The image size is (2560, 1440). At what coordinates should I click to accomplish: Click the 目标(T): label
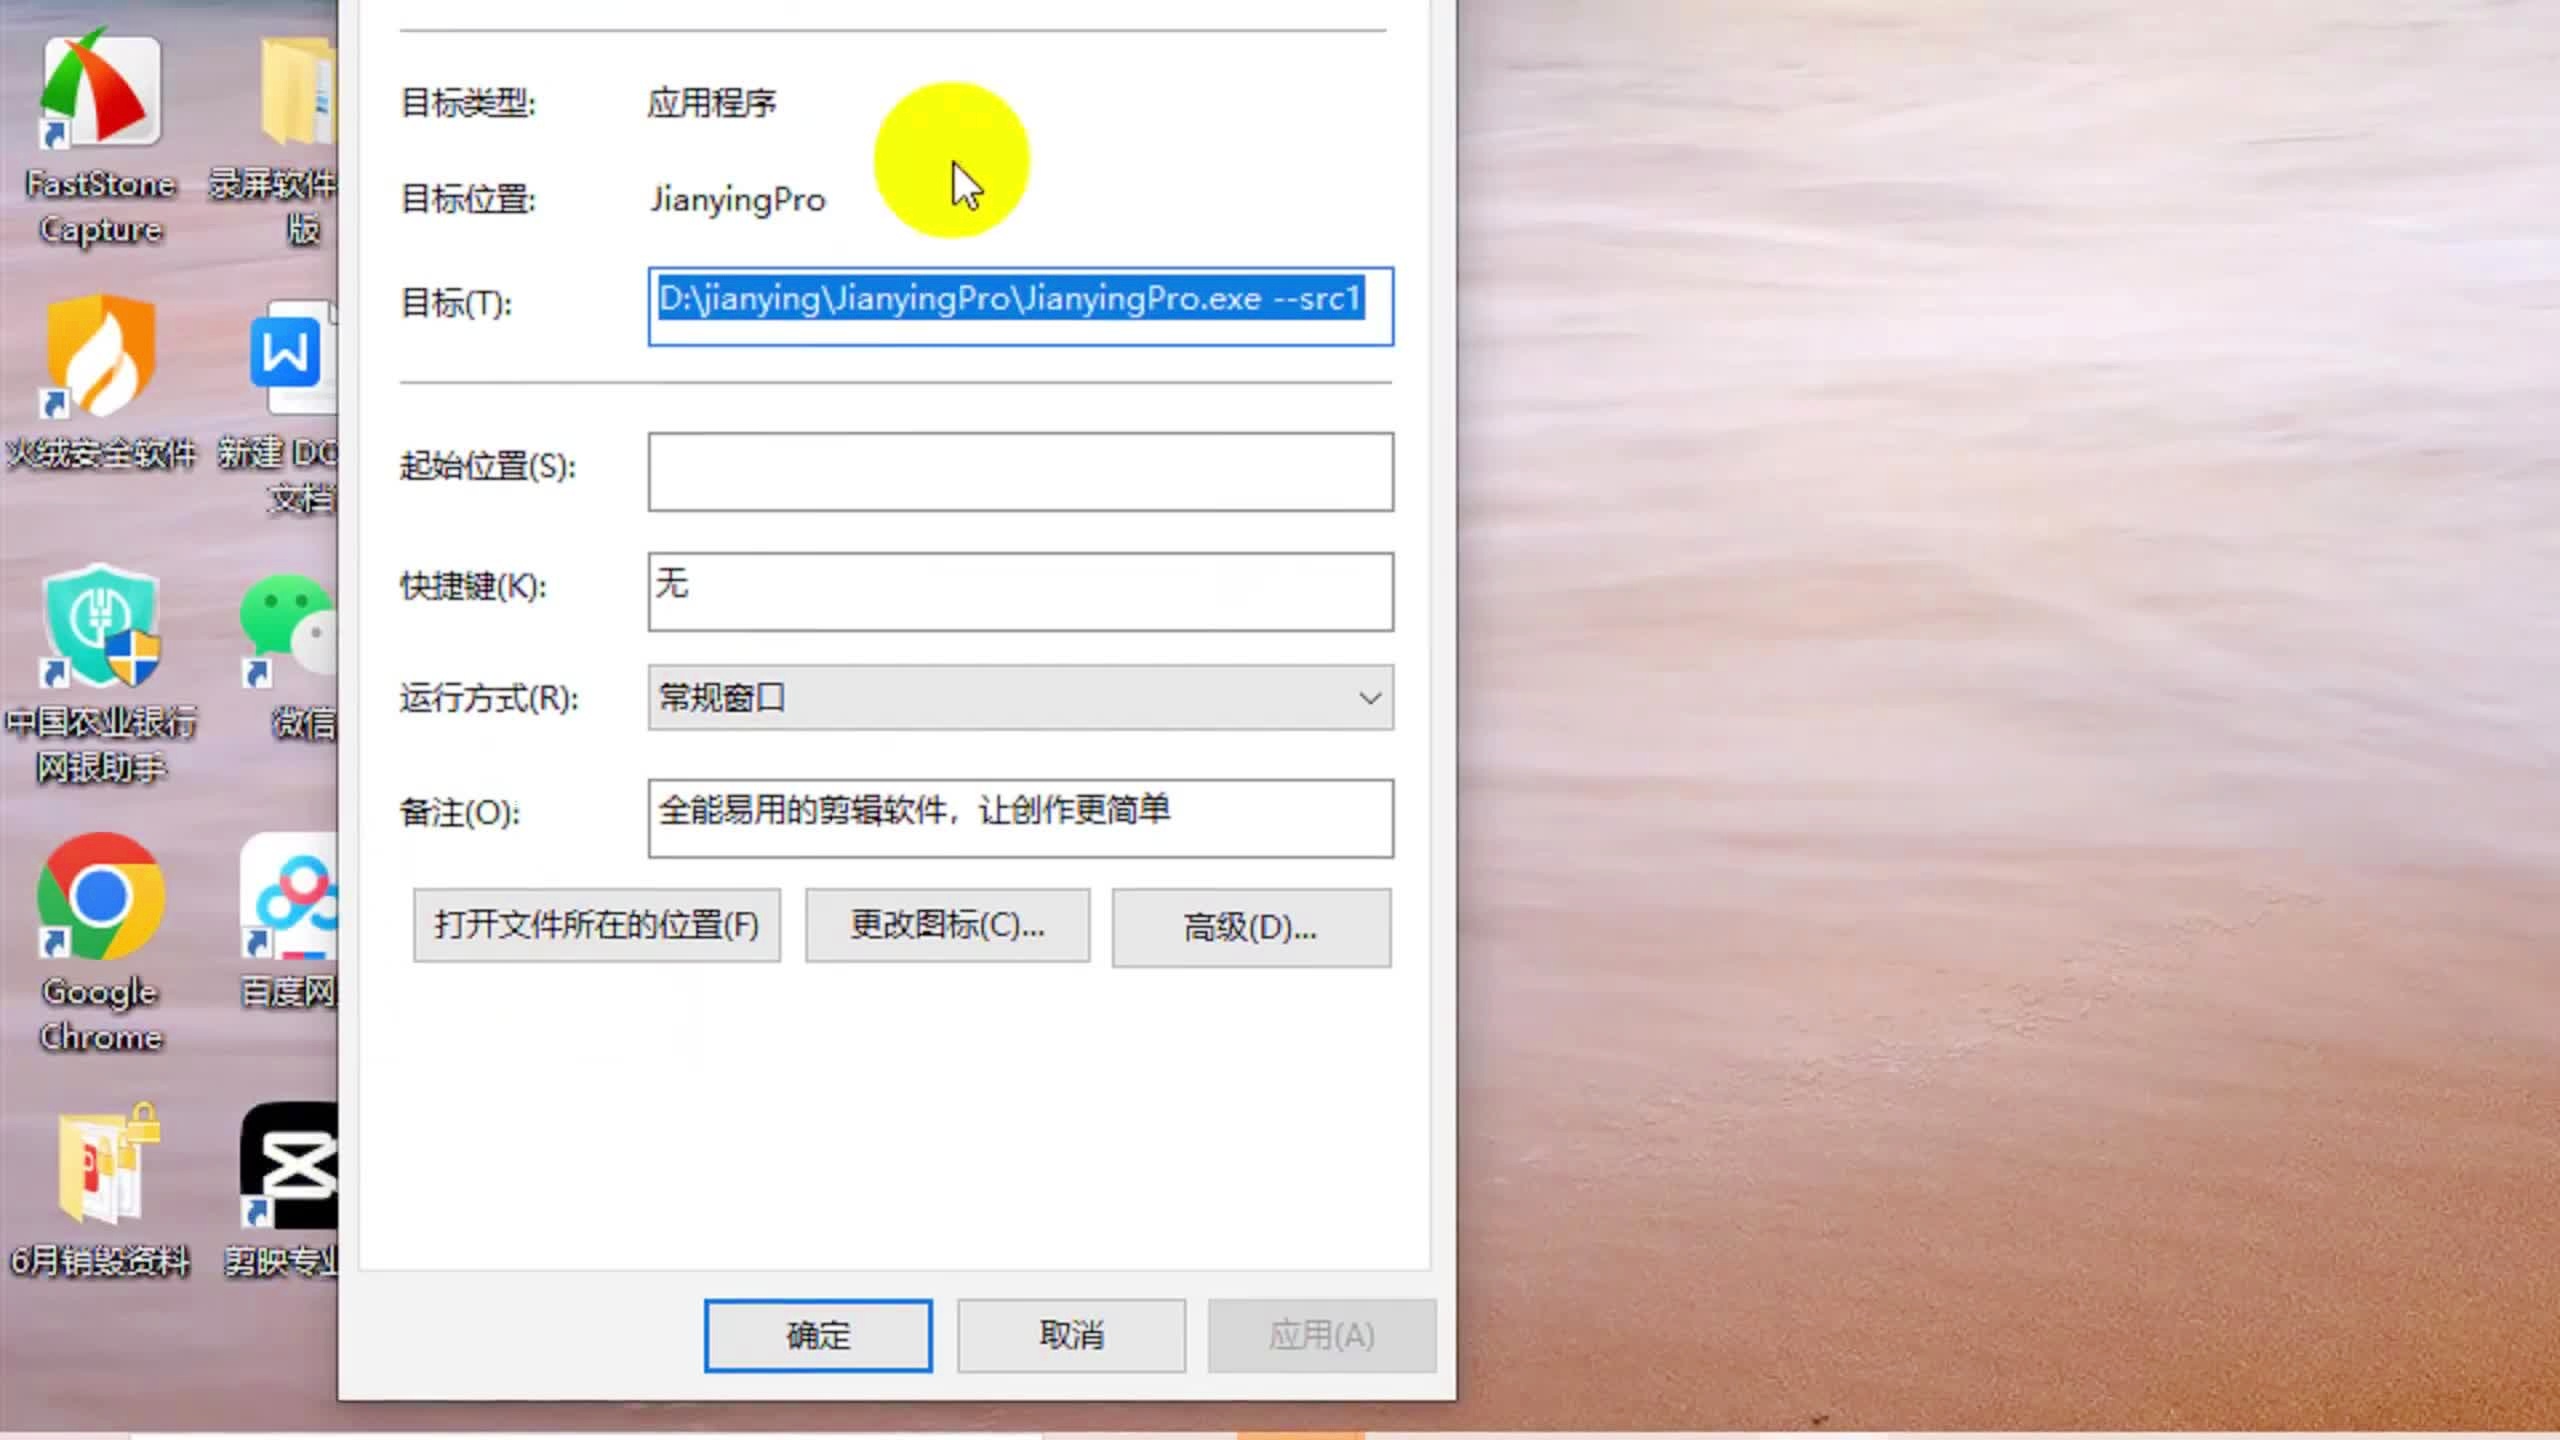point(456,302)
